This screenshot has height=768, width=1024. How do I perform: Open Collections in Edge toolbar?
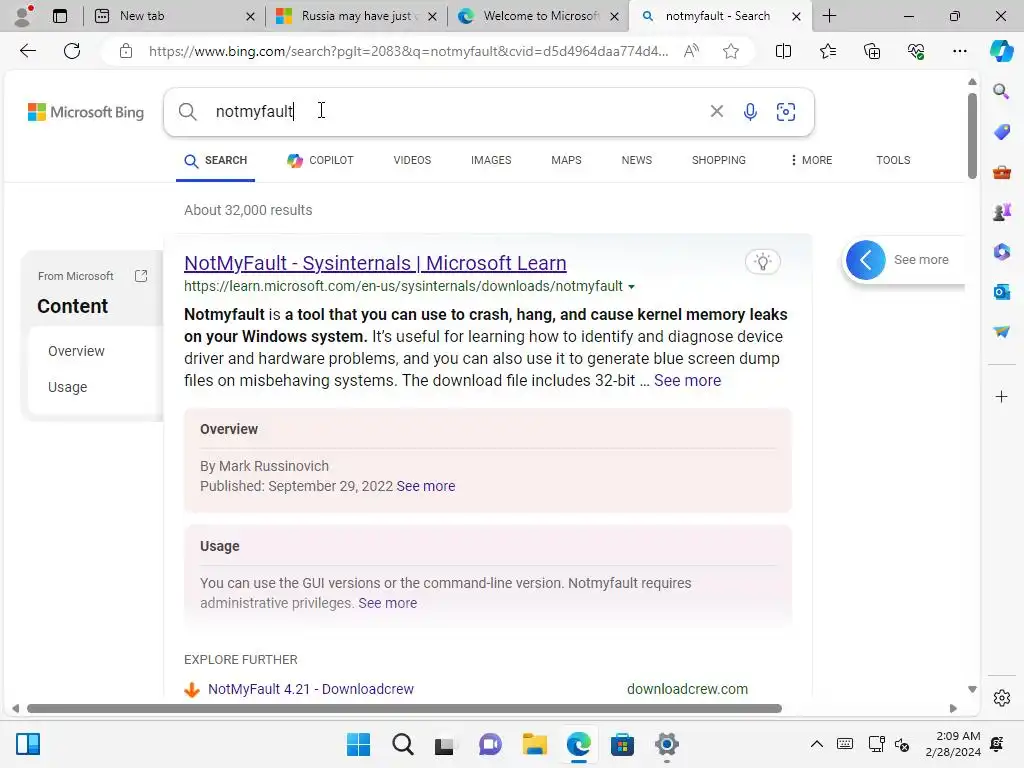pos(872,51)
